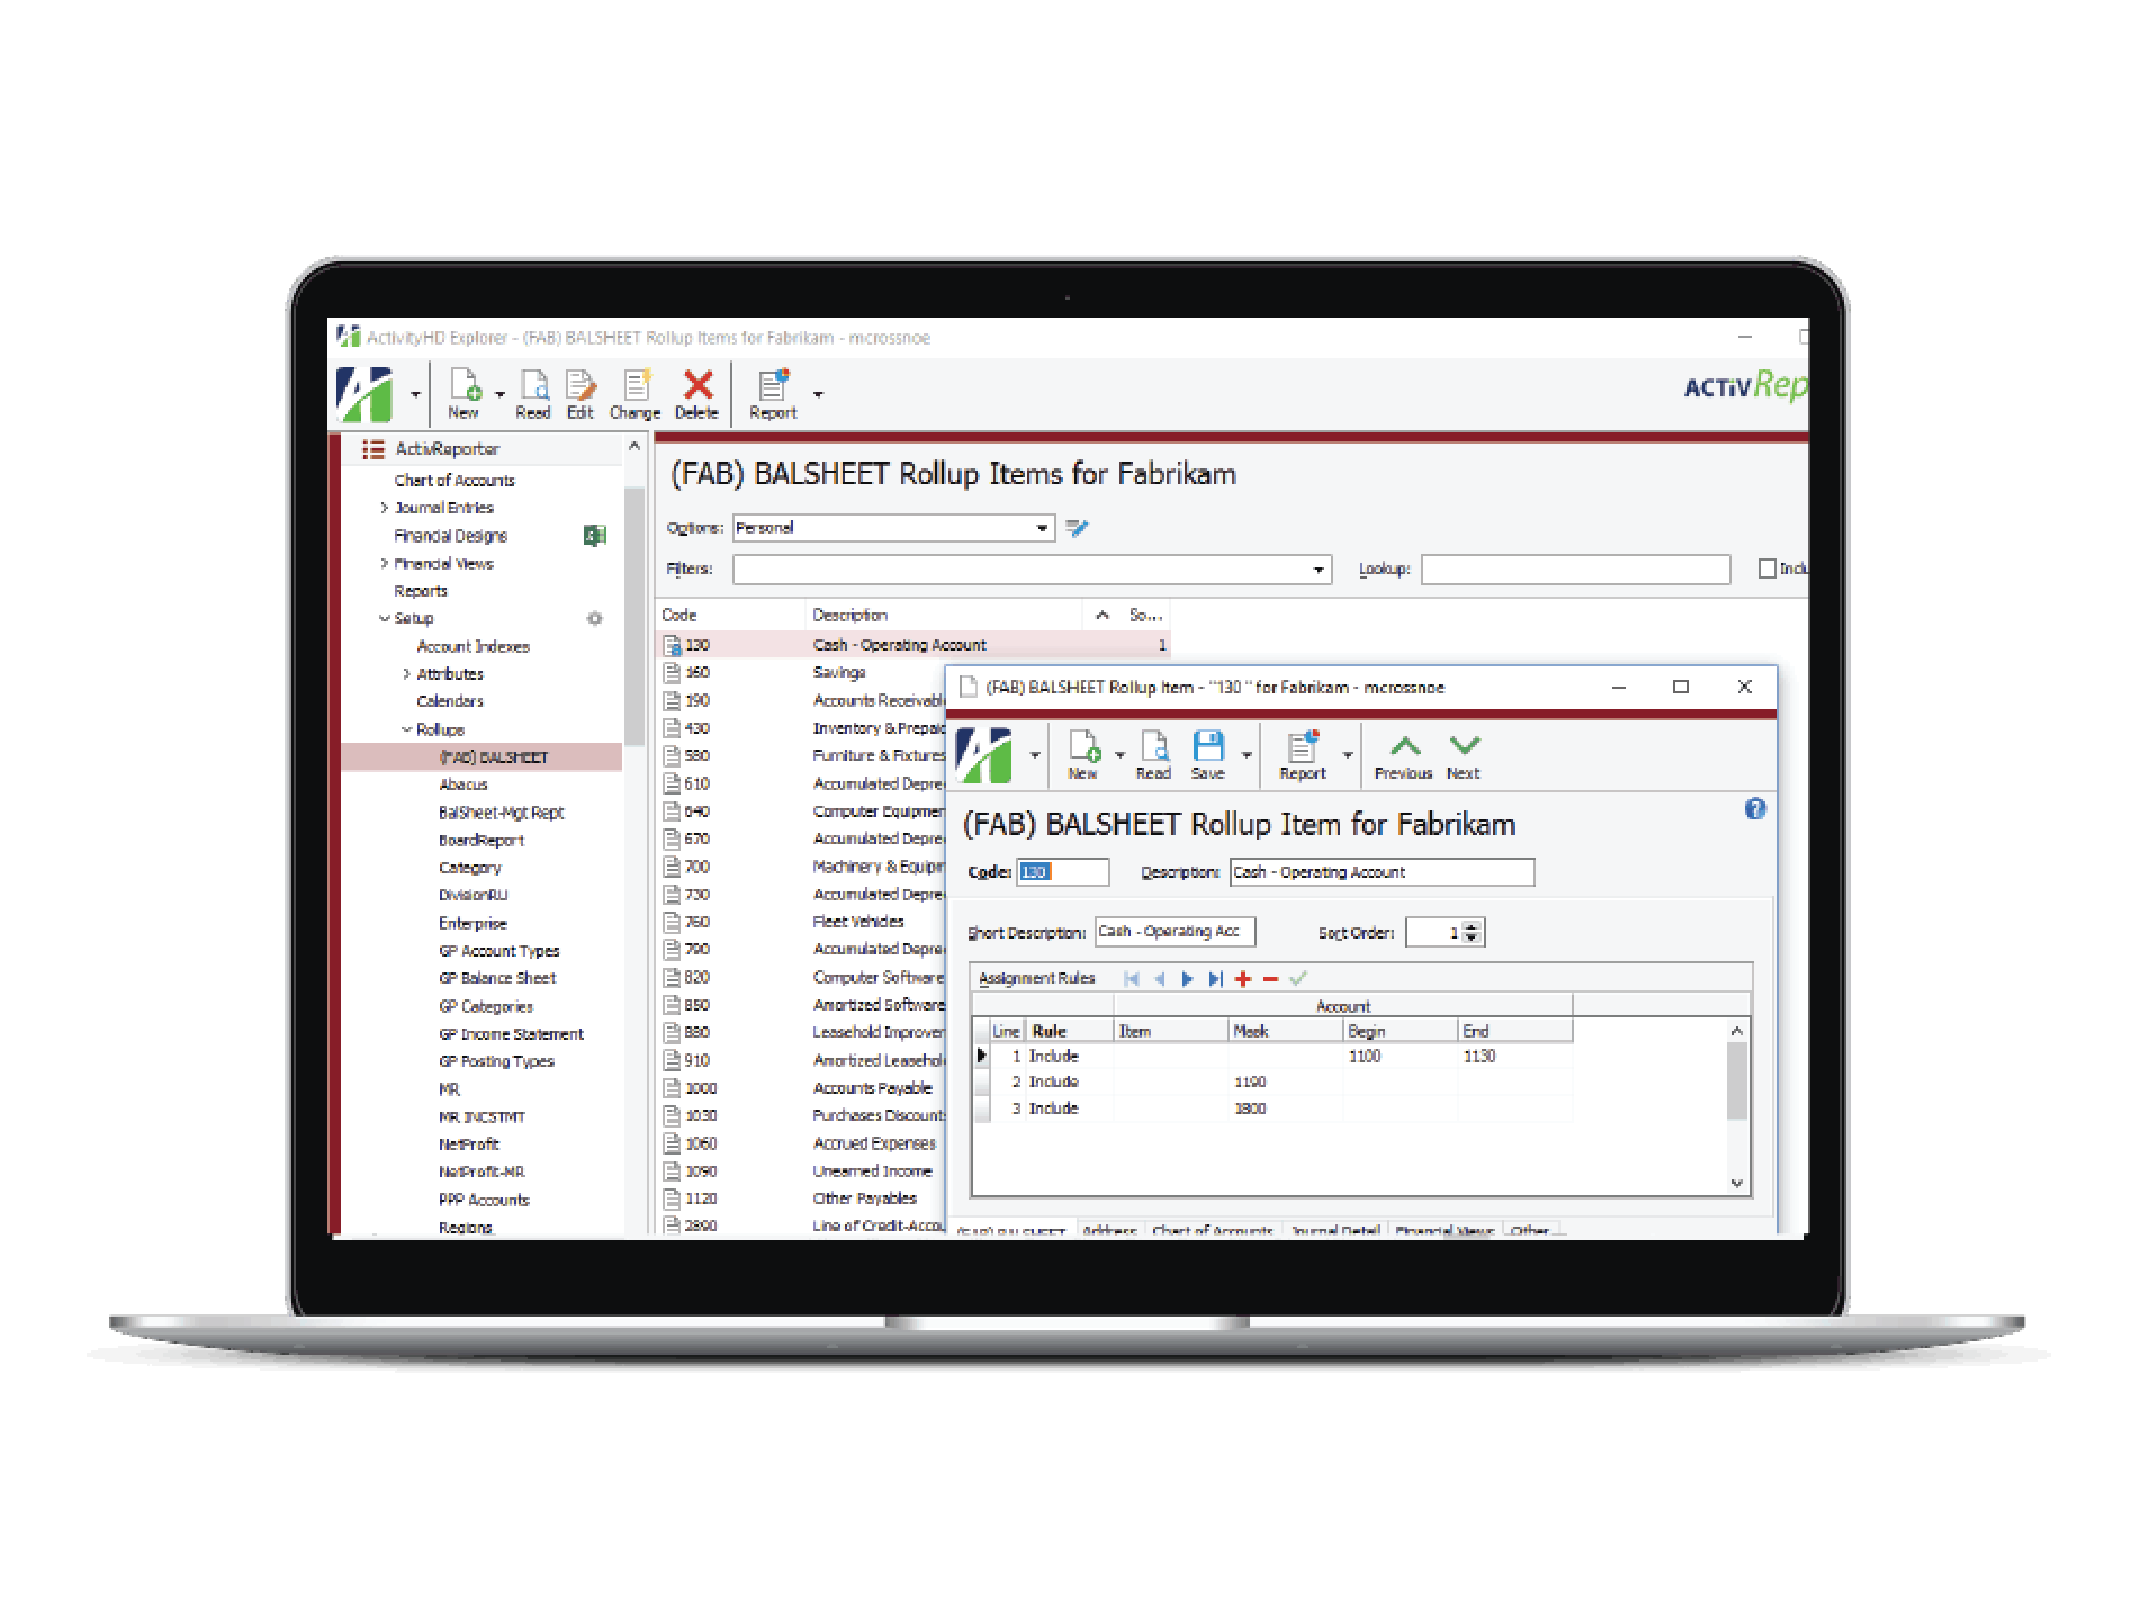
Task: Click the green checkmark in Assignment Rules
Action: 1298,979
